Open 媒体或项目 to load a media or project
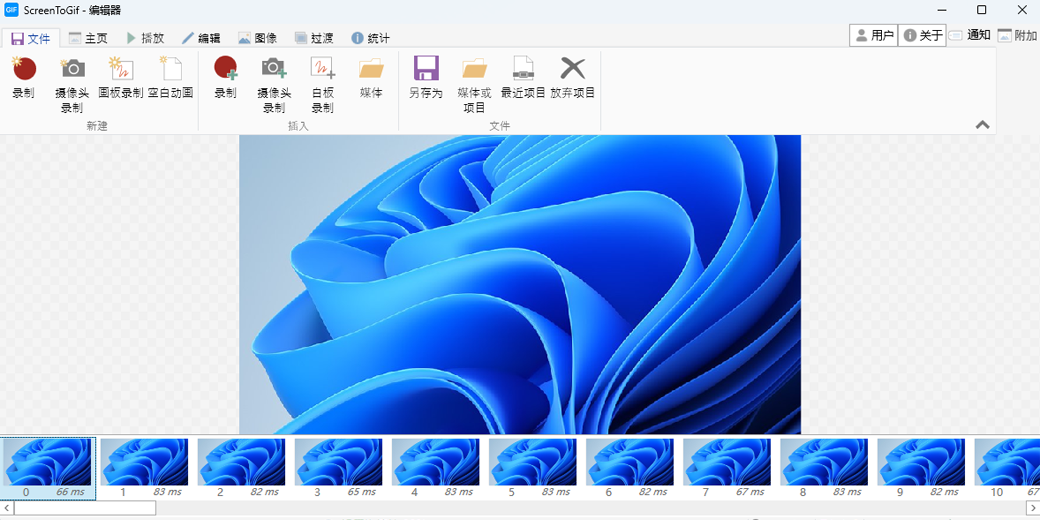 tap(474, 84)
